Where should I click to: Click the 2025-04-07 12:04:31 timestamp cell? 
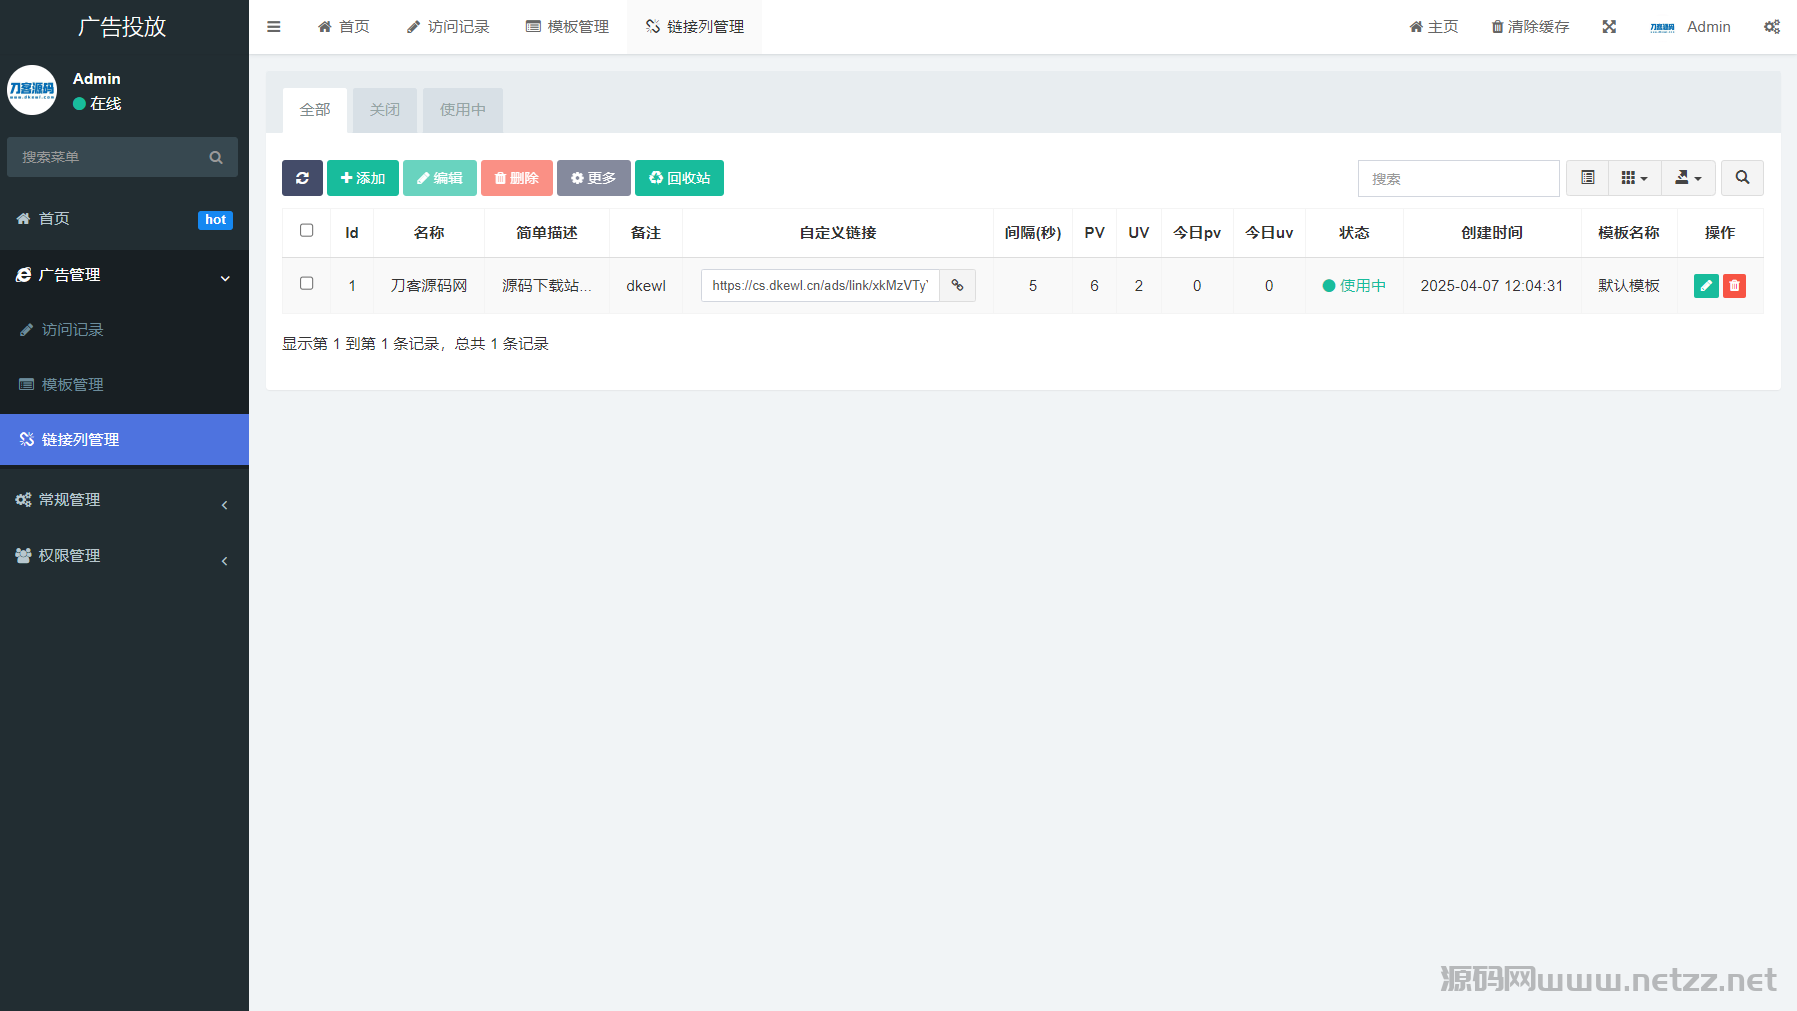(x=1492, y=286)
